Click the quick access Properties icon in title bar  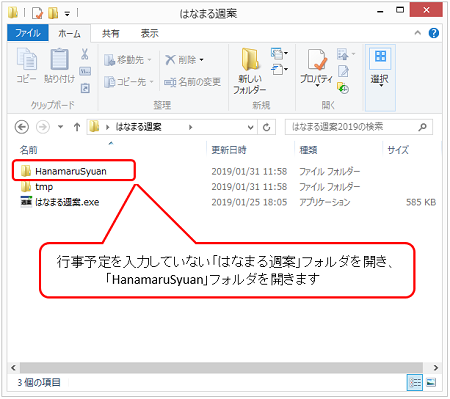37,13
